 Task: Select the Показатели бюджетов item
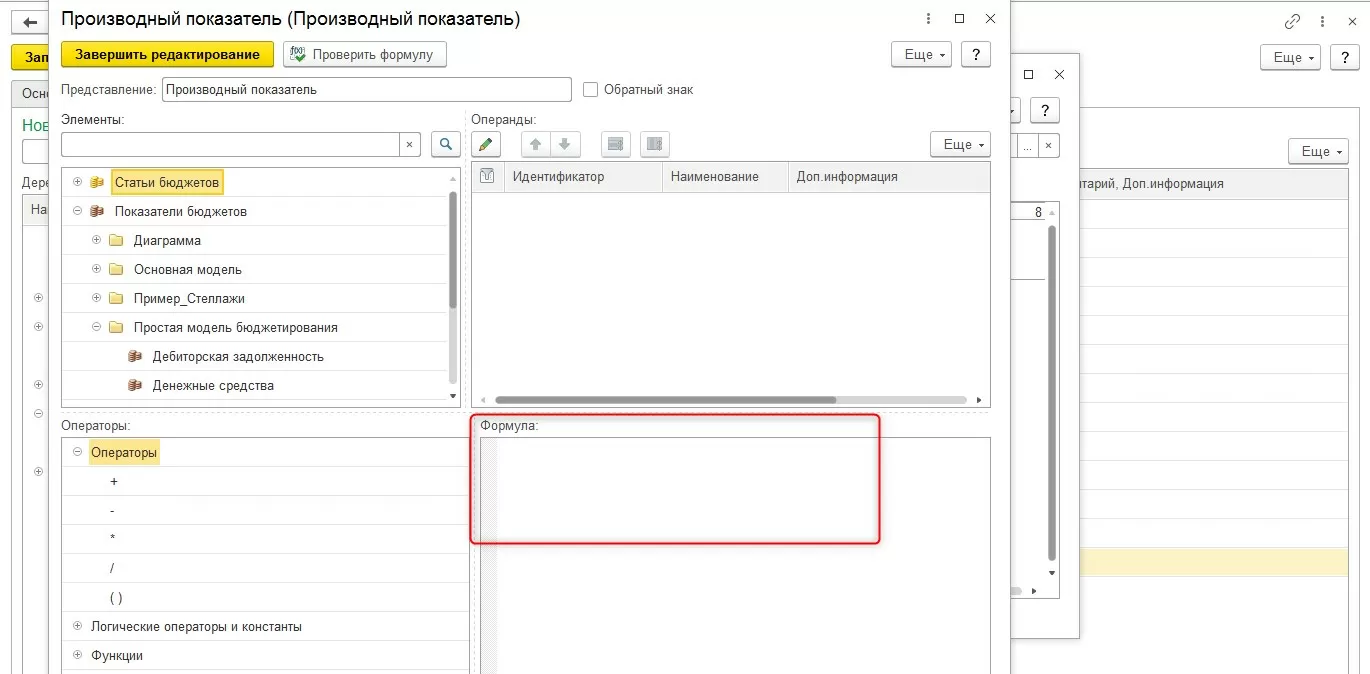[181, 211]
